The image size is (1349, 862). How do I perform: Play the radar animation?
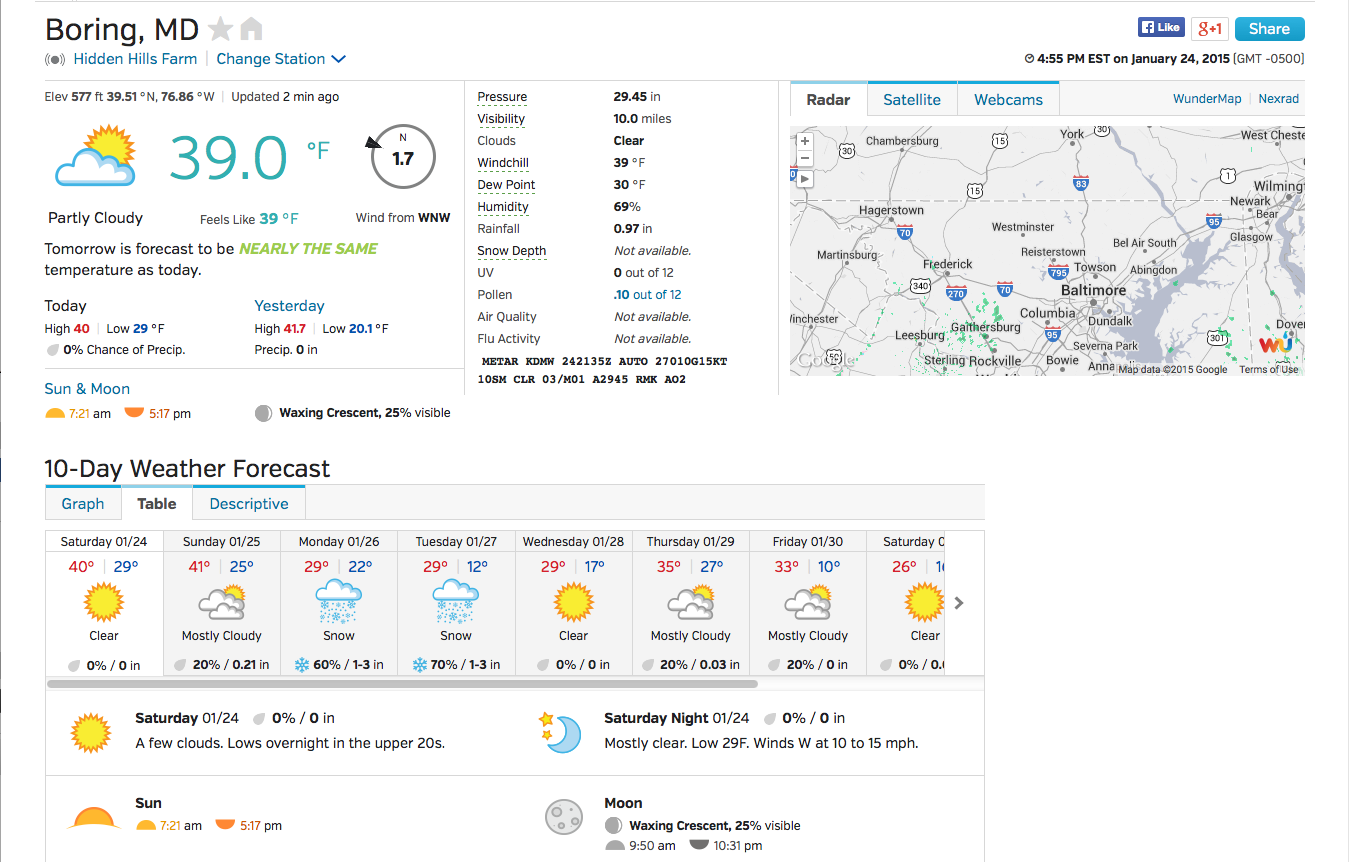coord(804,179)
